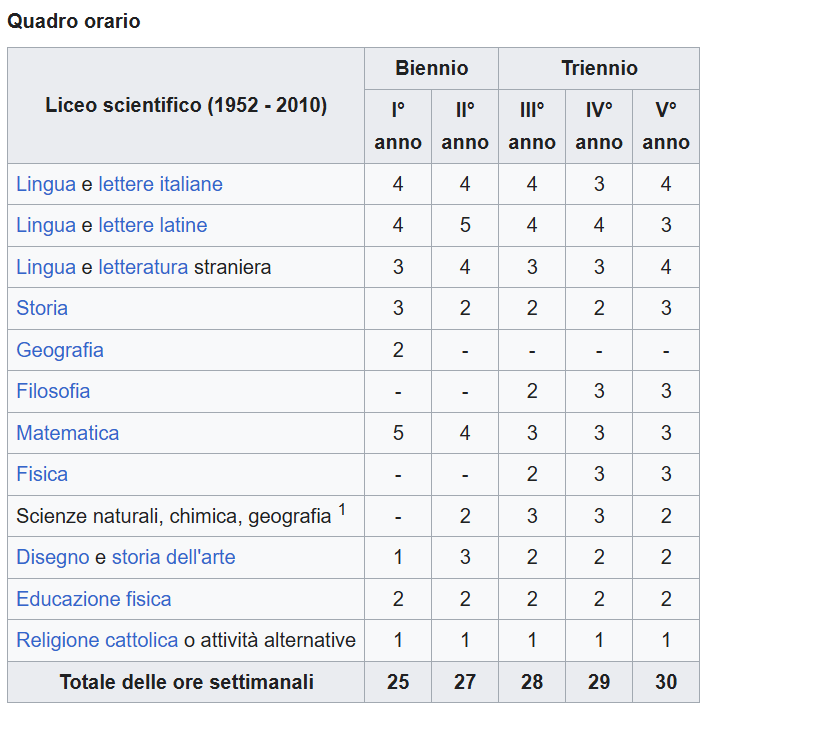Click "Lingua" in the lettere italiane row
The width and height of the screenshot is (817, 737).
click(x=46, y=184)
